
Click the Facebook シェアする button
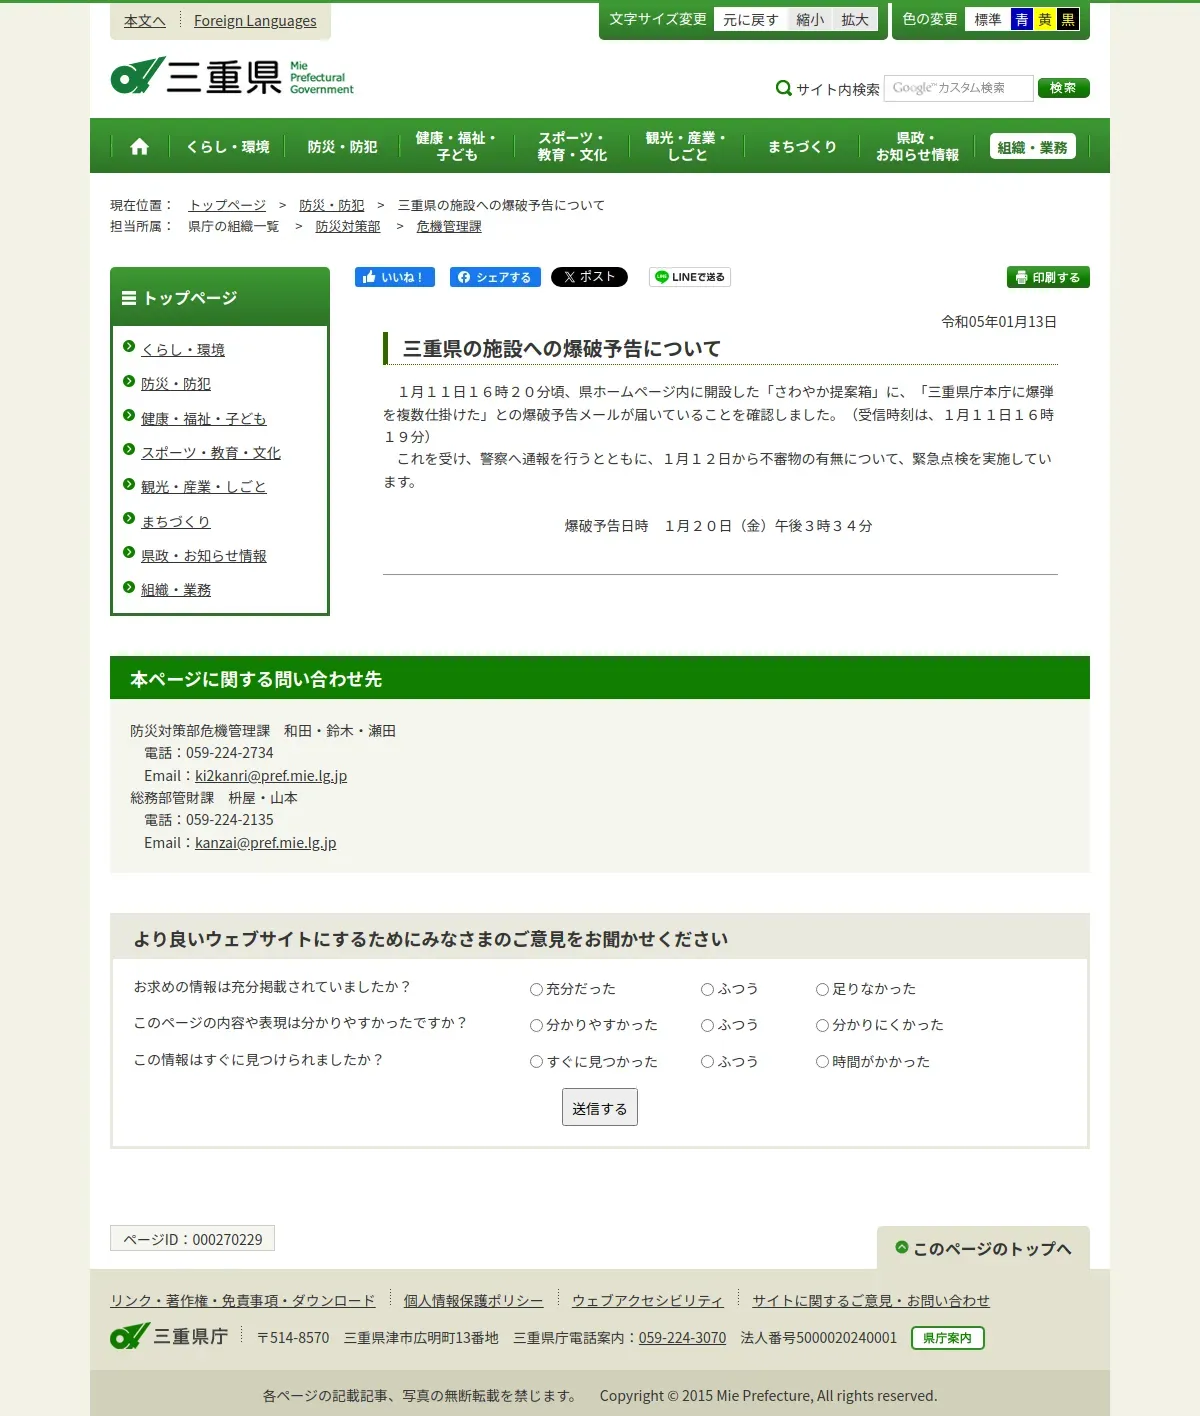pyautogui.click(x=495, y=277)
